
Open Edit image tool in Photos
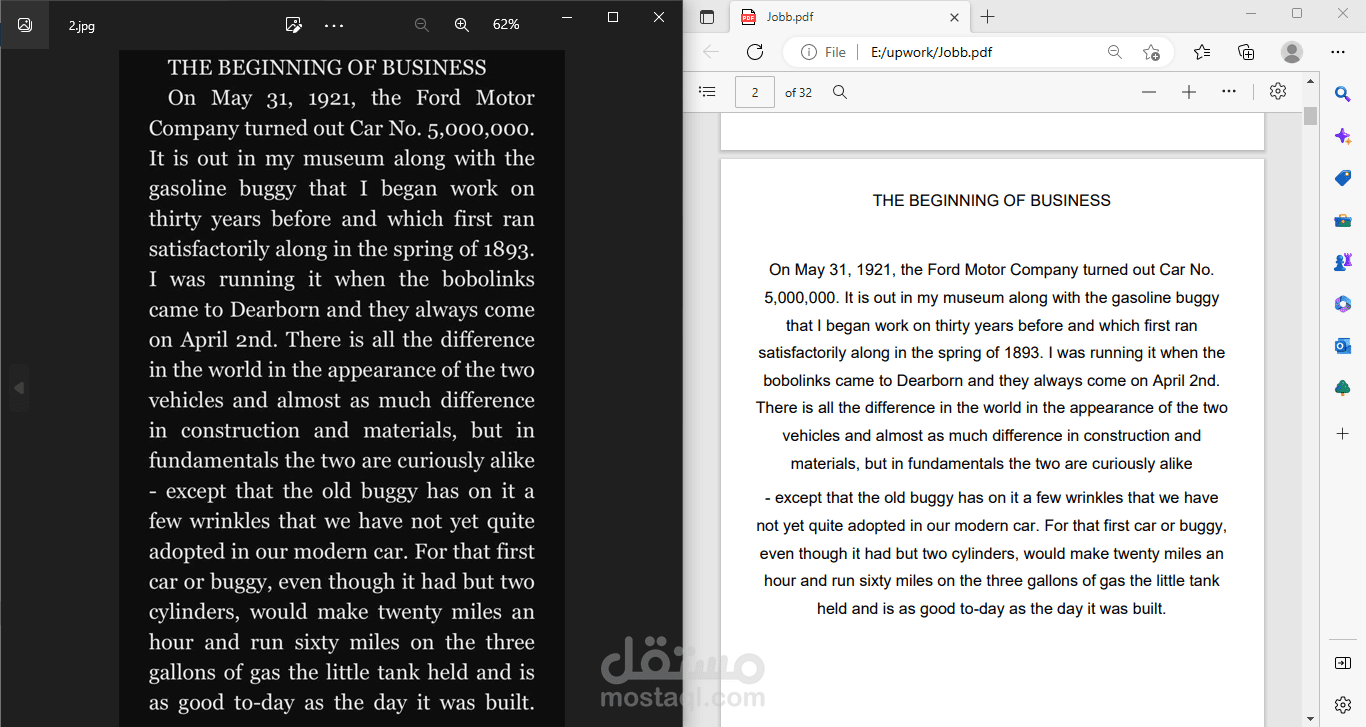293,25
